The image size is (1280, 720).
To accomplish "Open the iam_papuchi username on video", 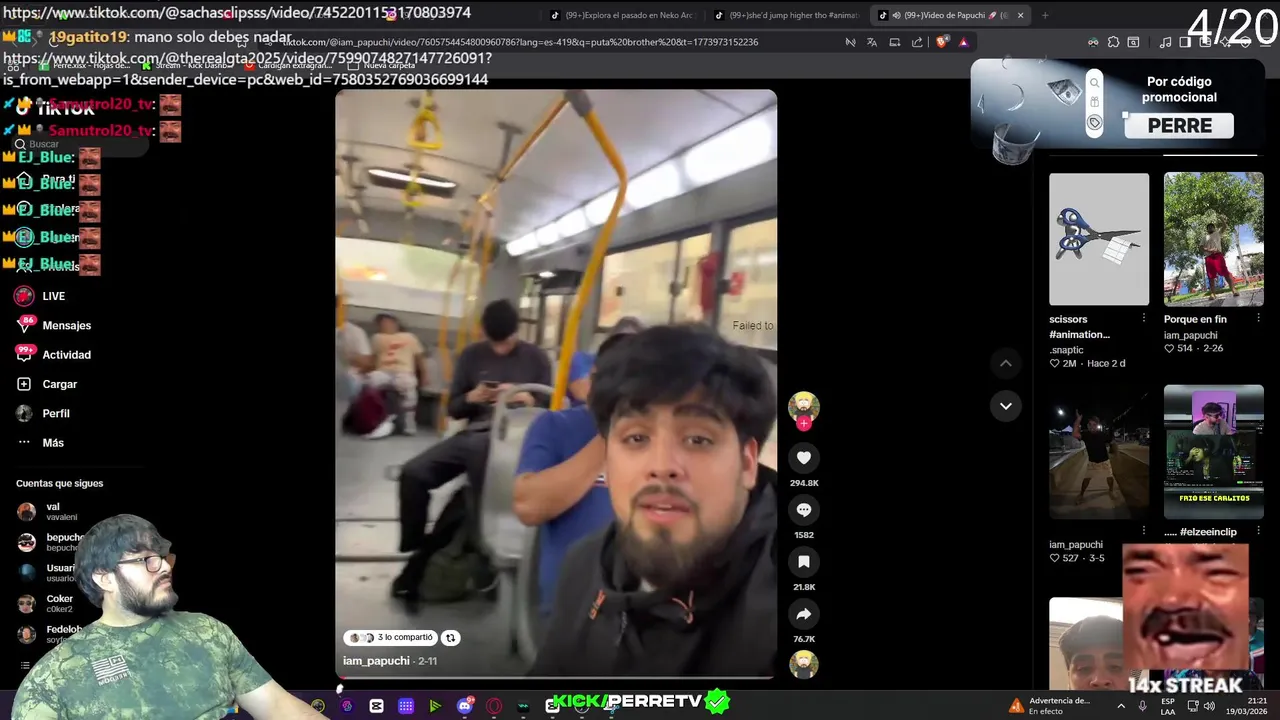I will point(376,661).
